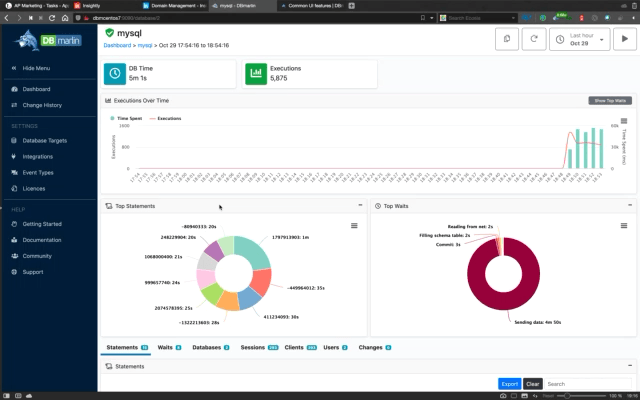Click the copy icon button in header
The width and height of the screenshot is (640, 400).
click(x=509, y=38)
